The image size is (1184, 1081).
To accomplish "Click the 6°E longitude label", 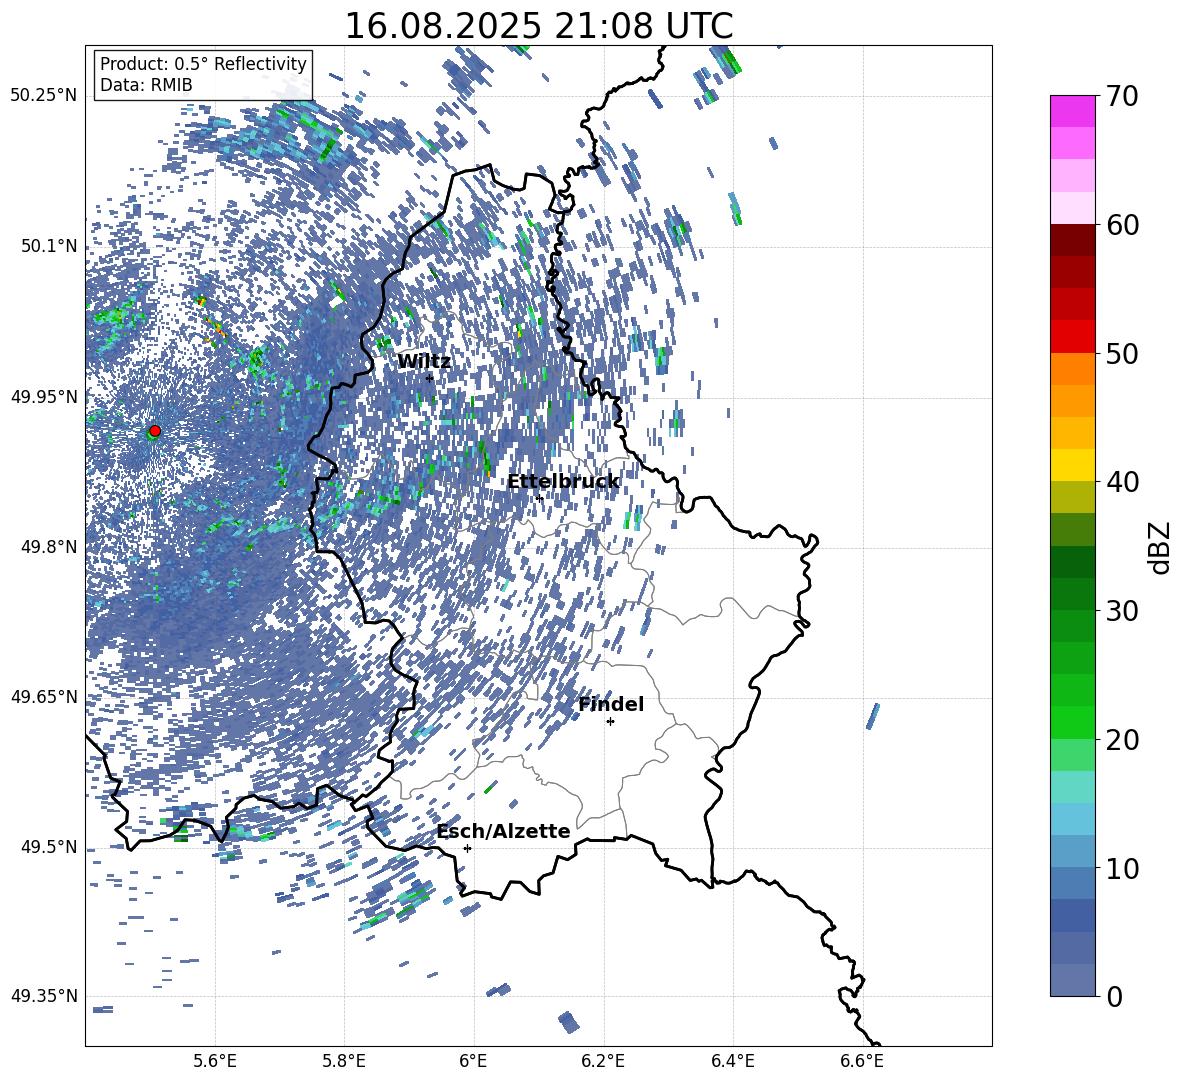I will coord(473,1062).
